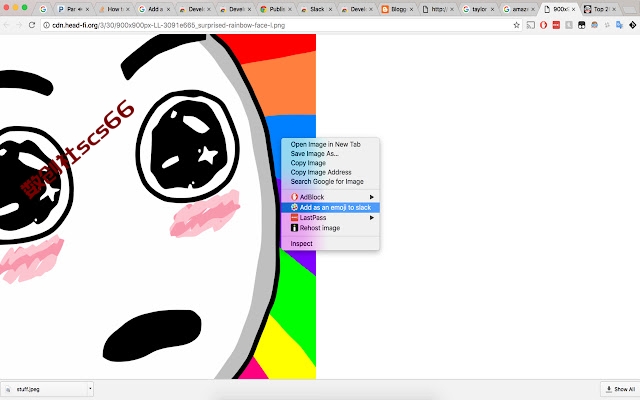Close the active 900x tab
Viewport: 640px width, 400px height.
573,9
